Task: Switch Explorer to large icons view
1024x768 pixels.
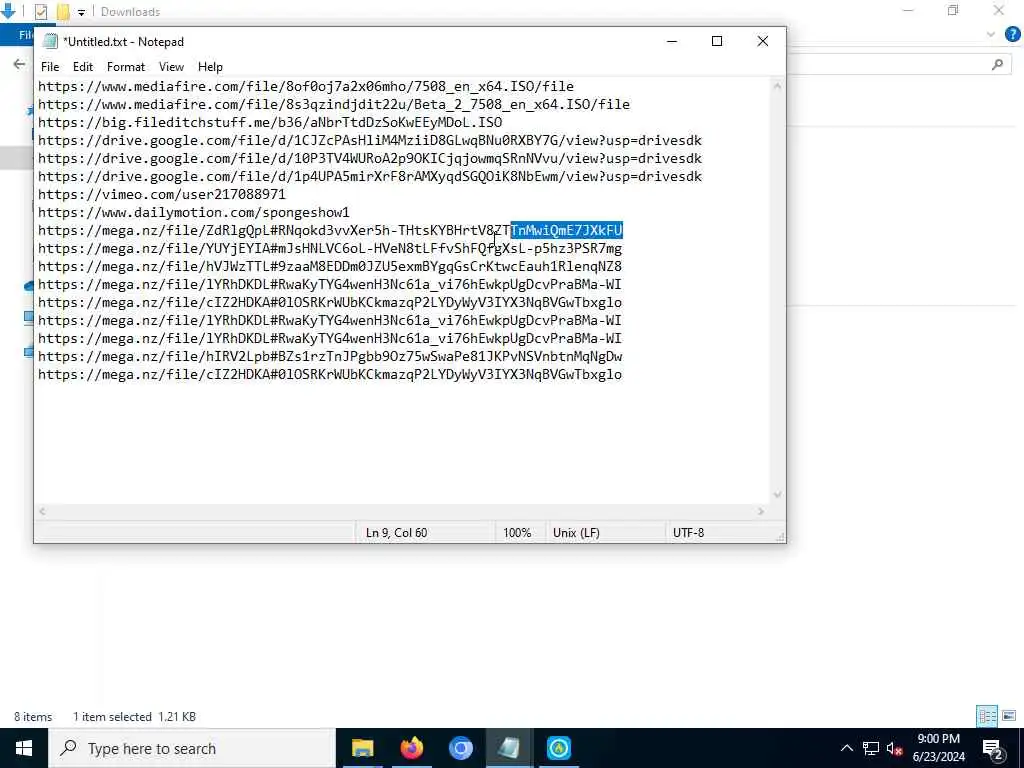Action: [x=1009, y=716]
